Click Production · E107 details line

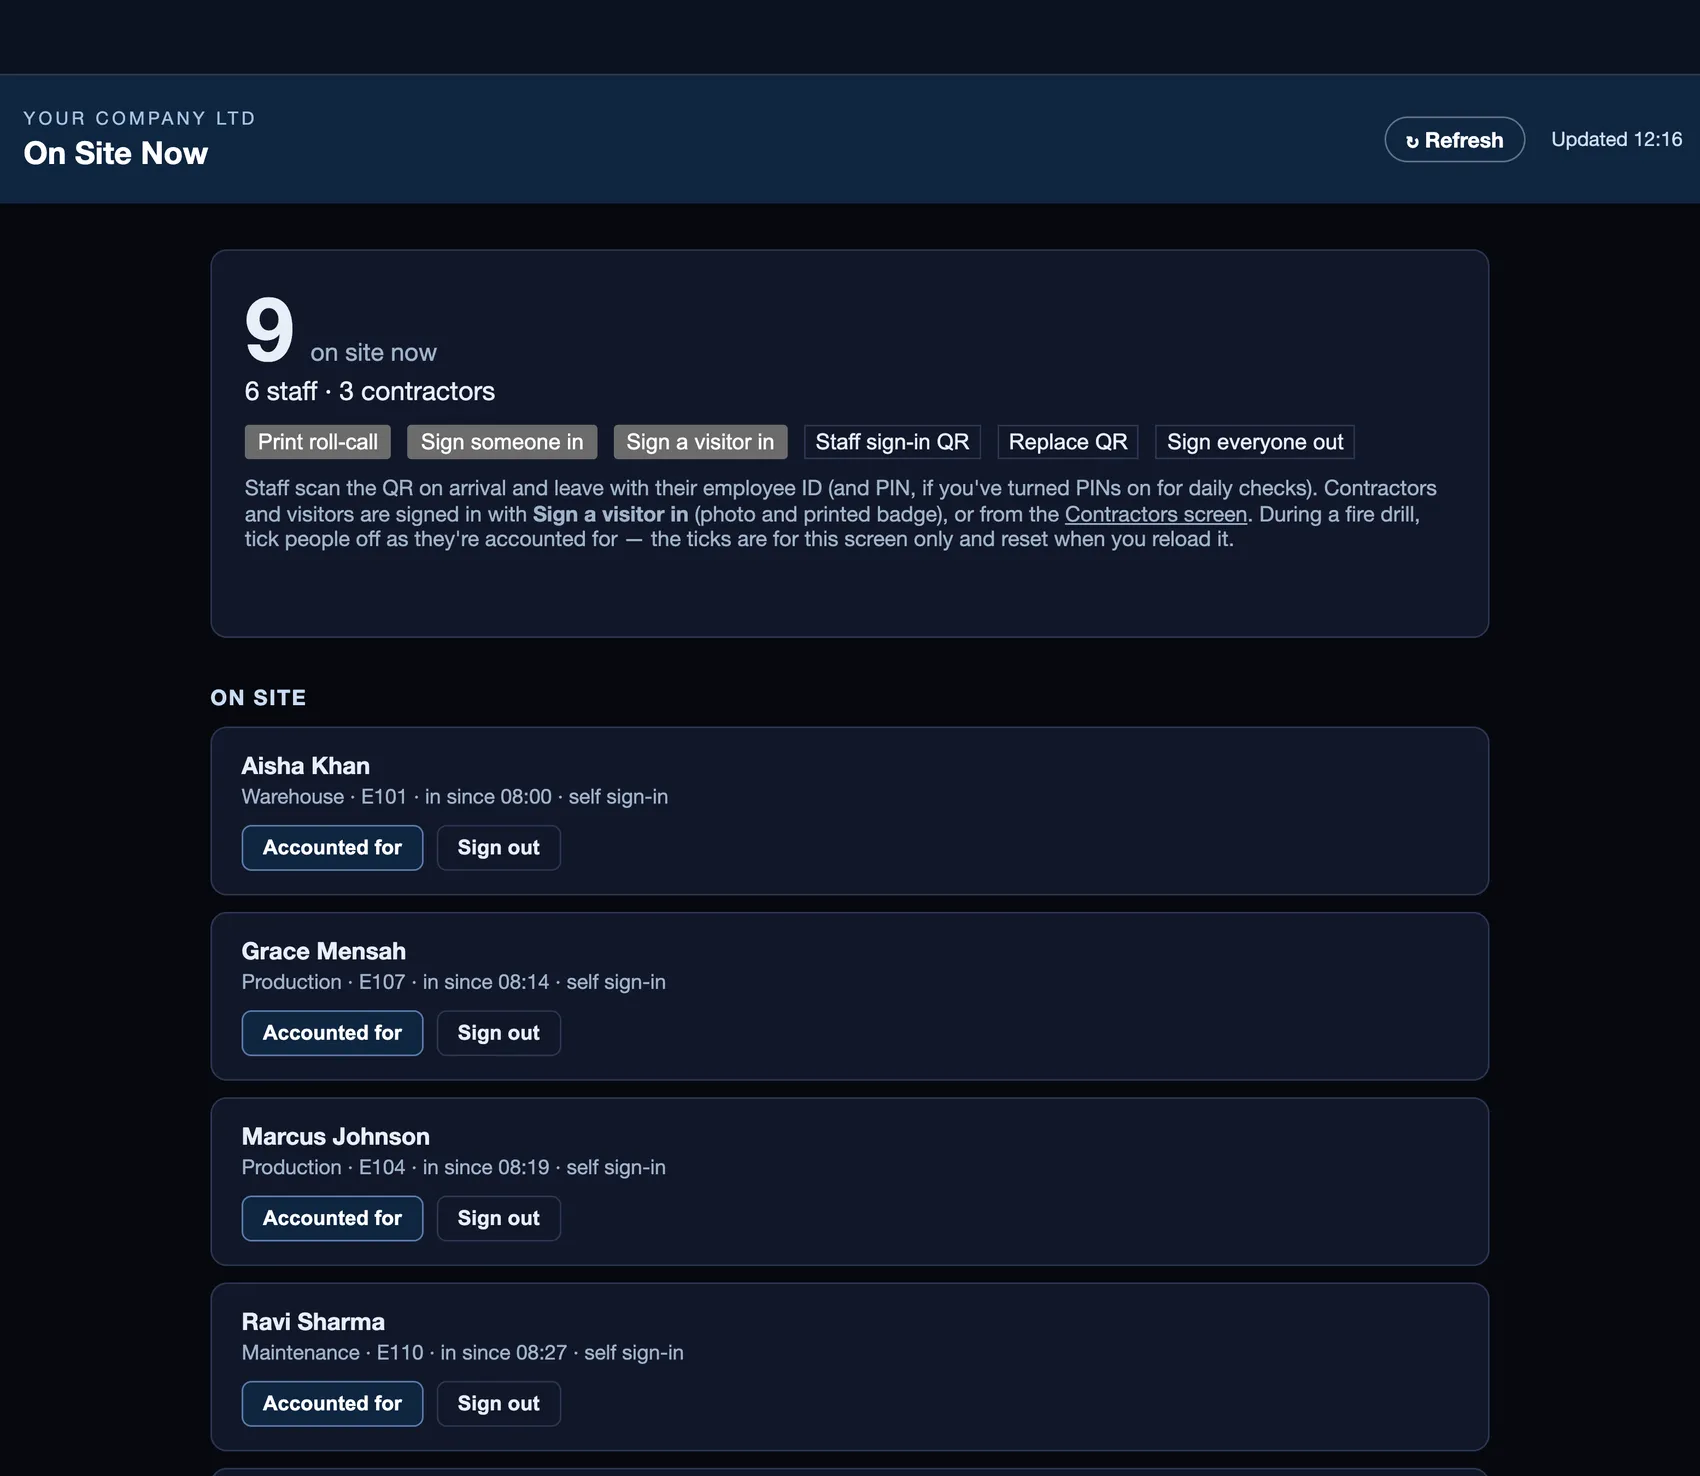pos(454,982)
